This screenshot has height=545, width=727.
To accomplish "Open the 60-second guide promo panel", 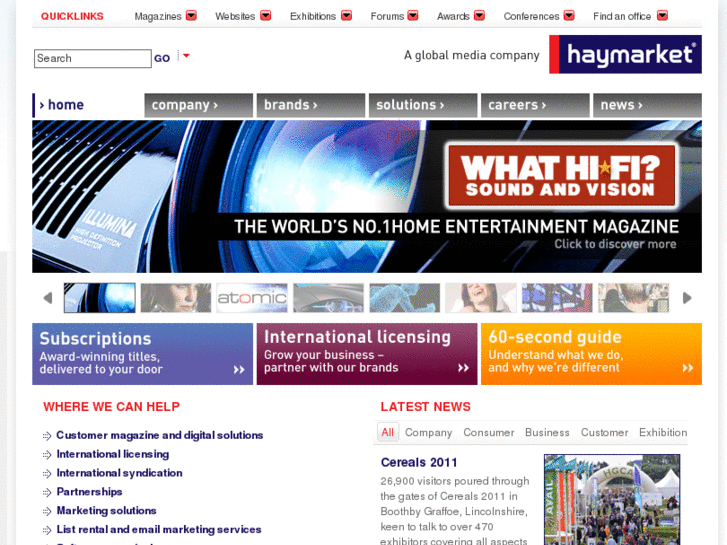I will click(x=591, y=354).
